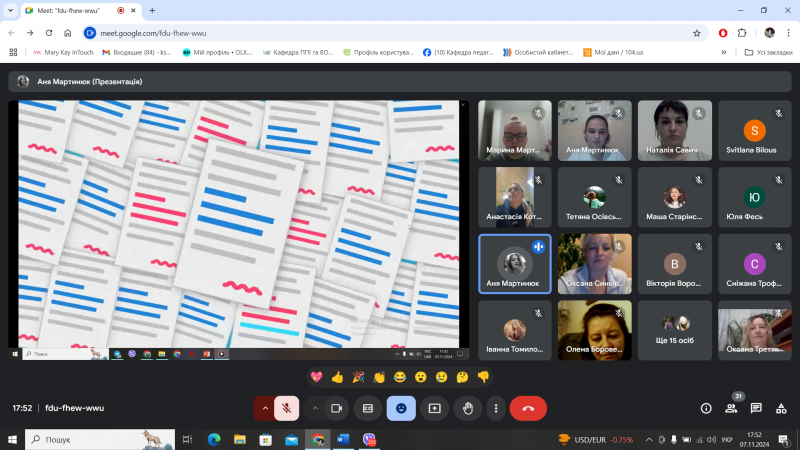Toggle closed captions
The image size is (800, 450).
point(368,408)
